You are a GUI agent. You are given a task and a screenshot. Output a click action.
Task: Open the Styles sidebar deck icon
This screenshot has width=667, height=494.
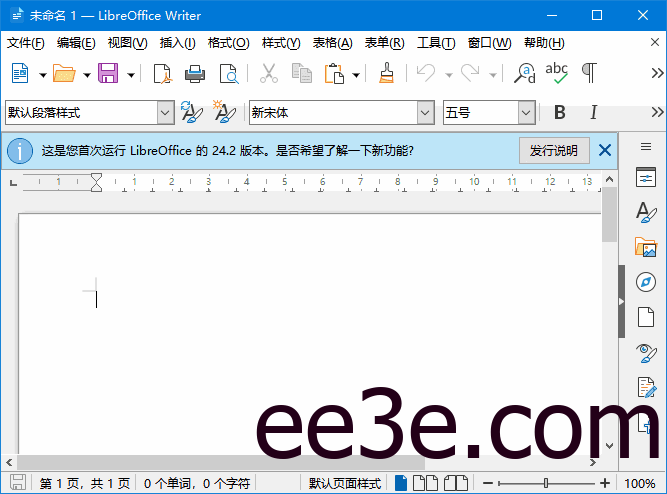[x=646, y=212]
